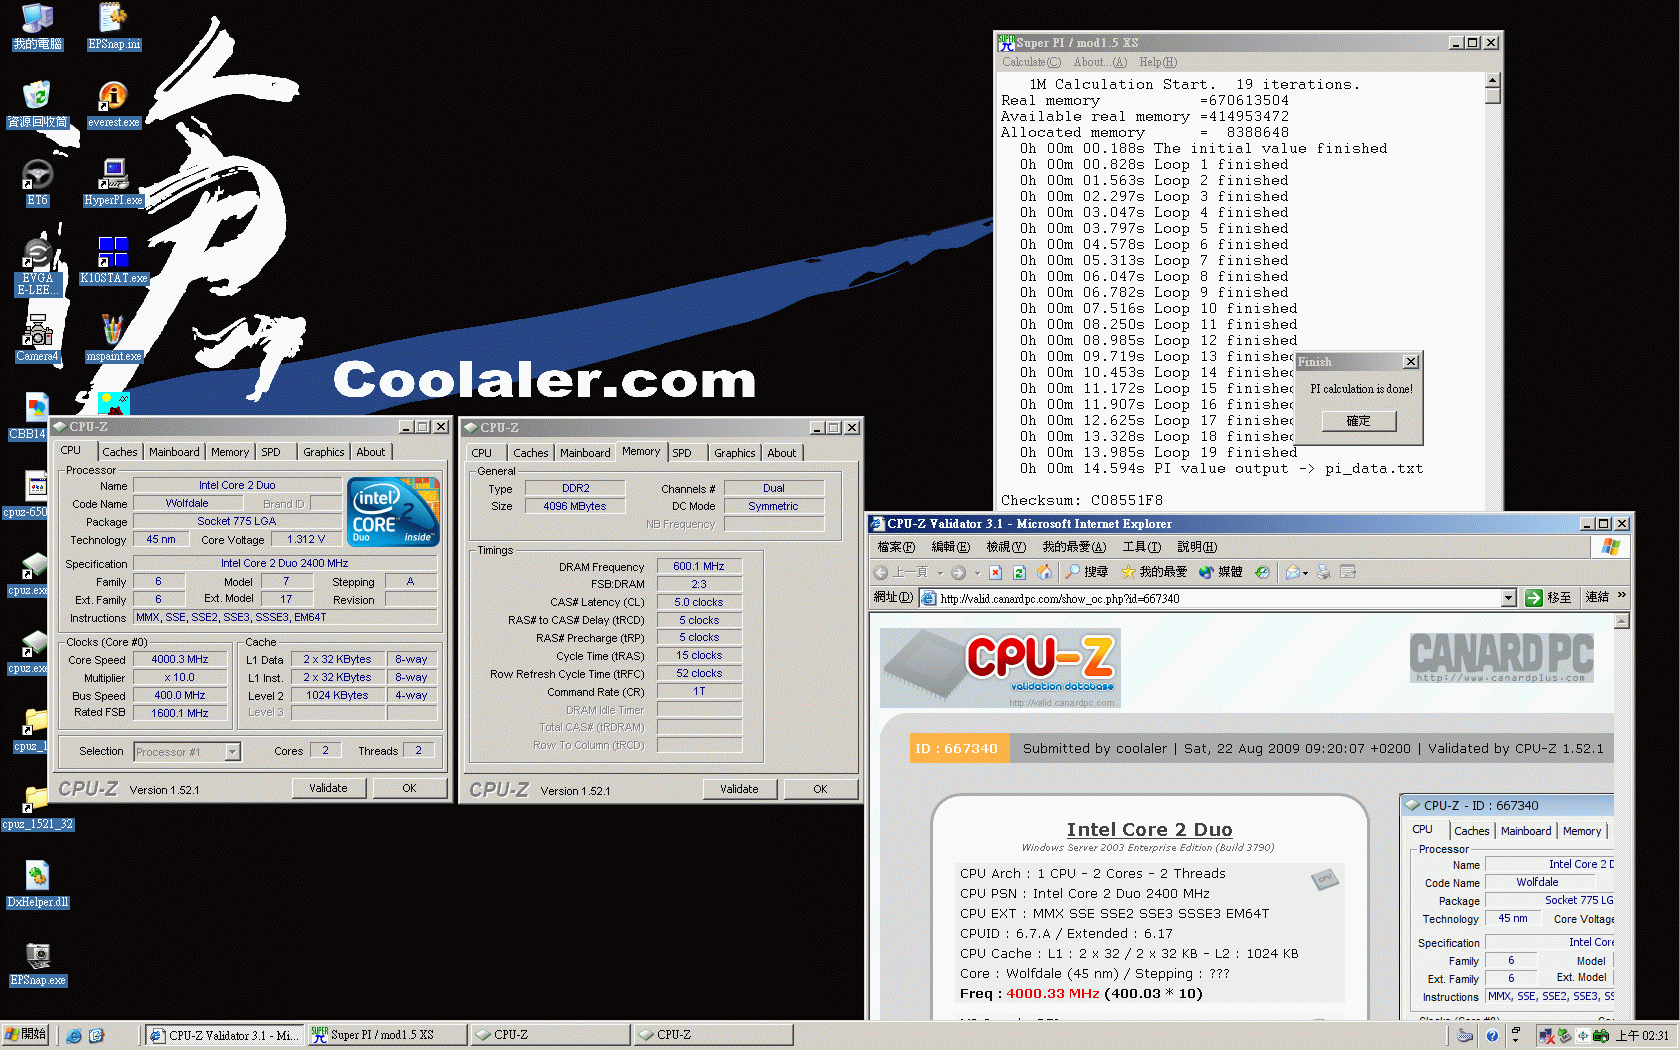This screenshot has width=1680, height=1050.
Task: Click the IE Stop icon
Action: click(995, 572)
